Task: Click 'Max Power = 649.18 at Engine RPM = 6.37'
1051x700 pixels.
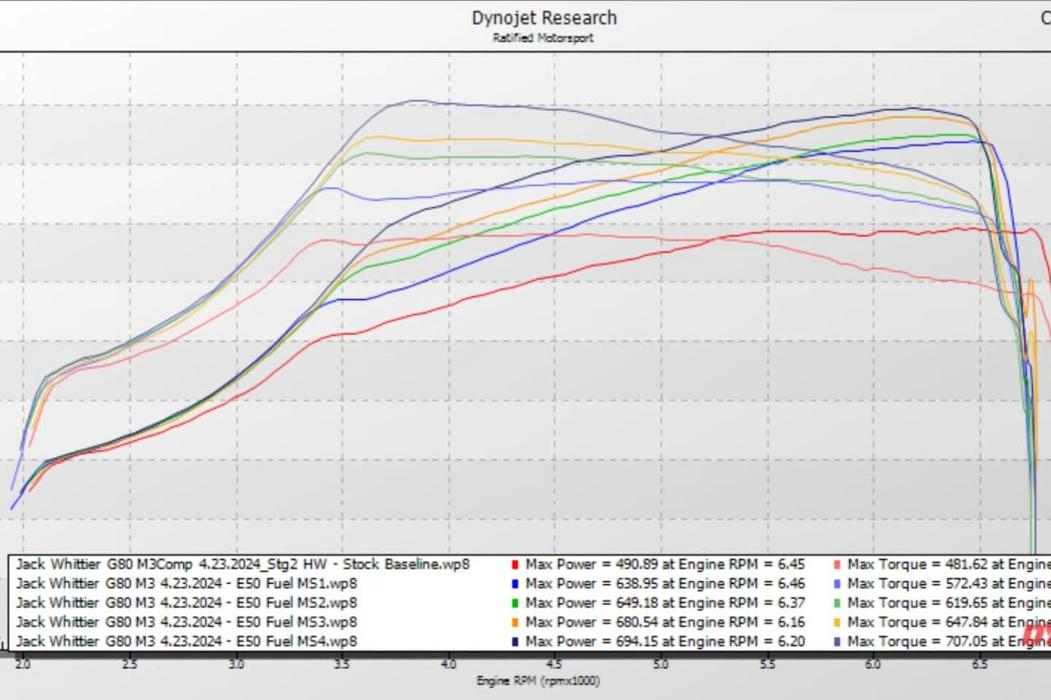Action: click(665, 603)
